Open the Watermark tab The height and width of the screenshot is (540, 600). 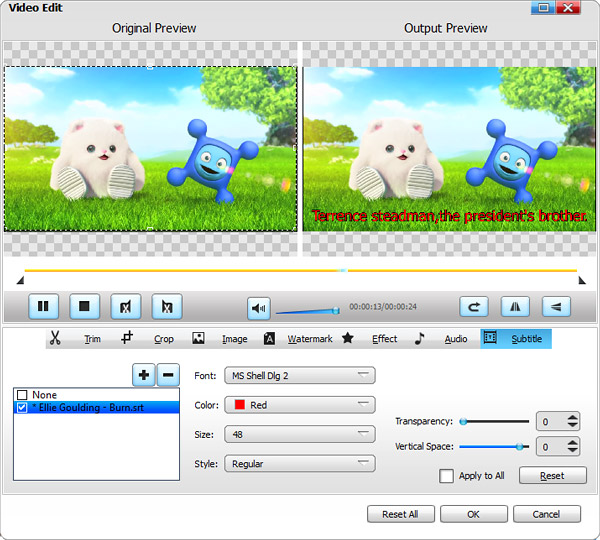(x=310, y=339)
